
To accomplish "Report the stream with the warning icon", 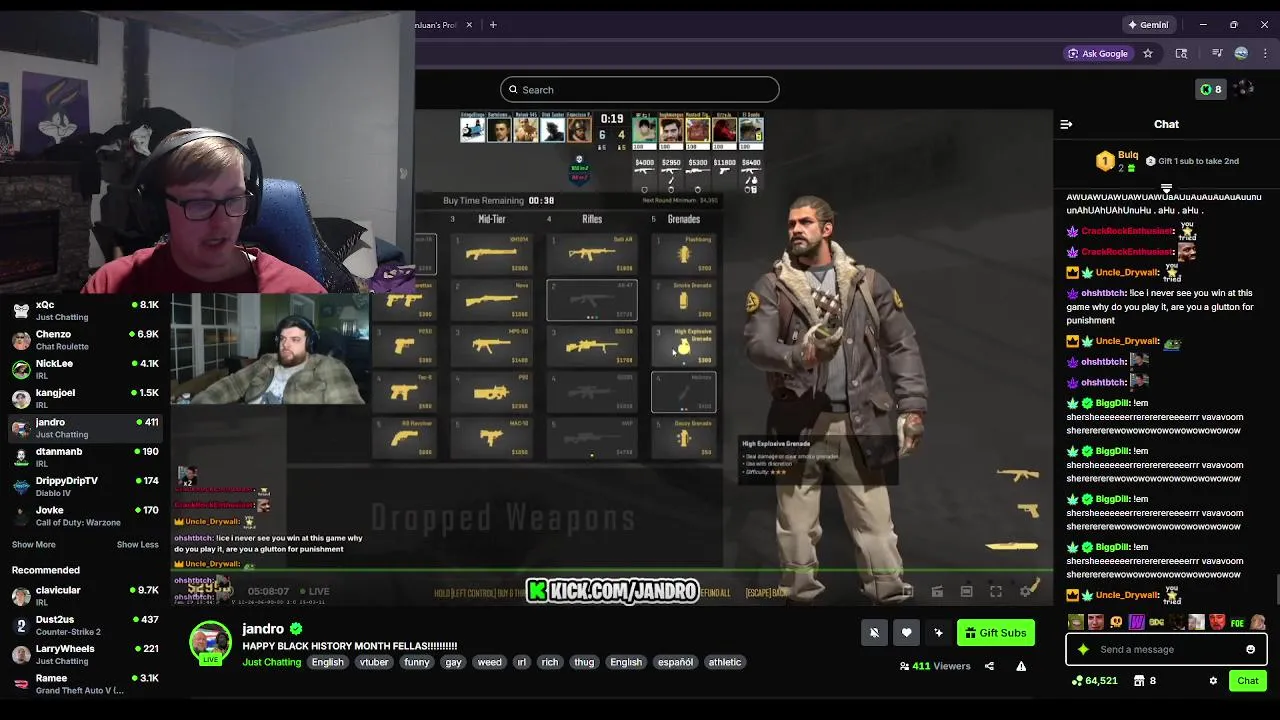I will [1021, 666].
